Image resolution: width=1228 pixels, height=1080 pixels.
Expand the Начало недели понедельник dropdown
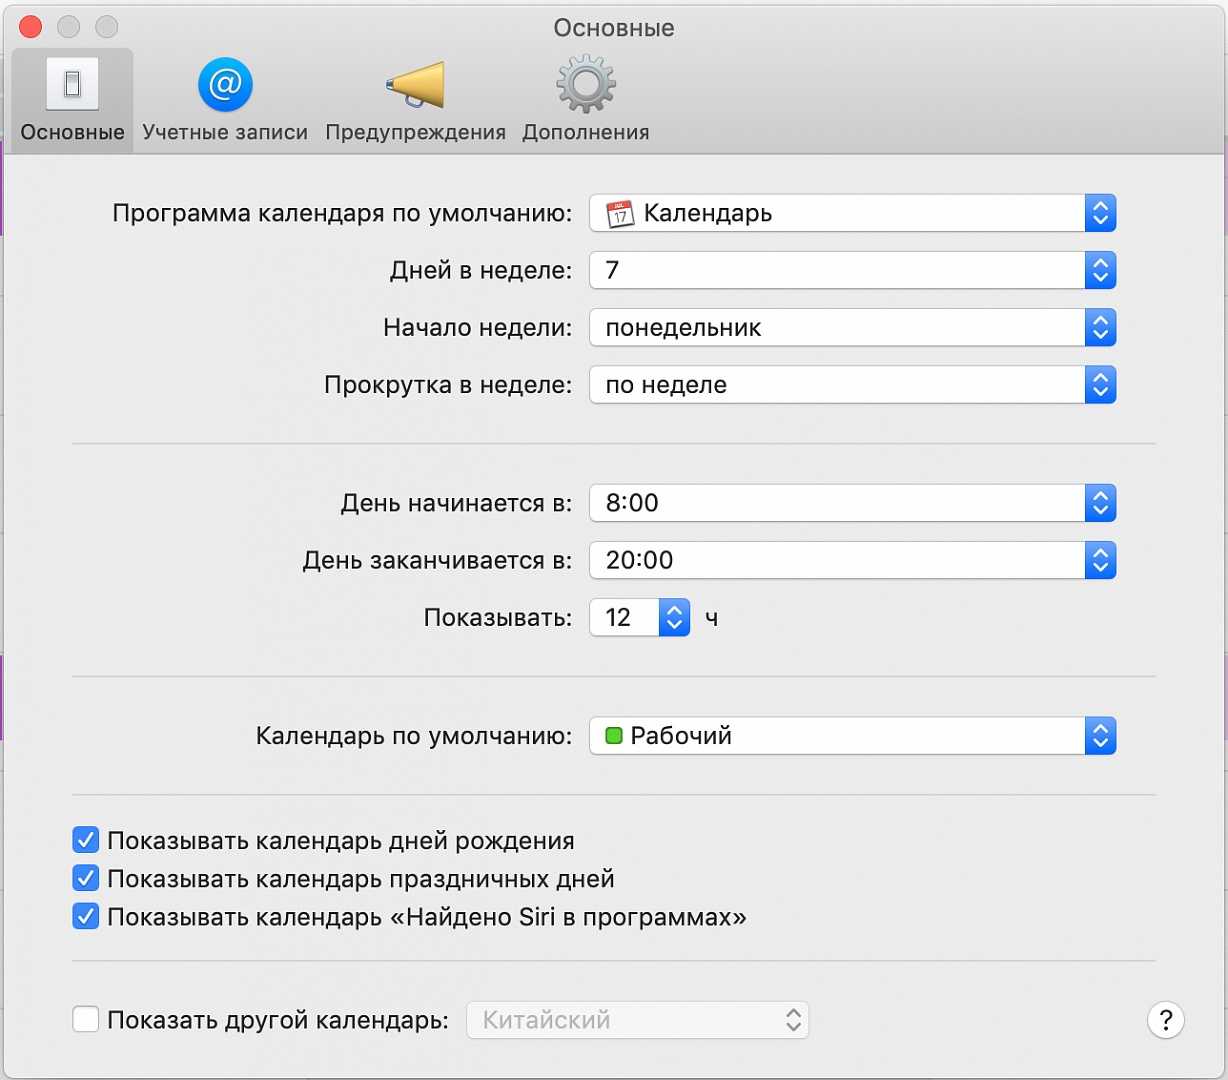[x=852, y=327]
